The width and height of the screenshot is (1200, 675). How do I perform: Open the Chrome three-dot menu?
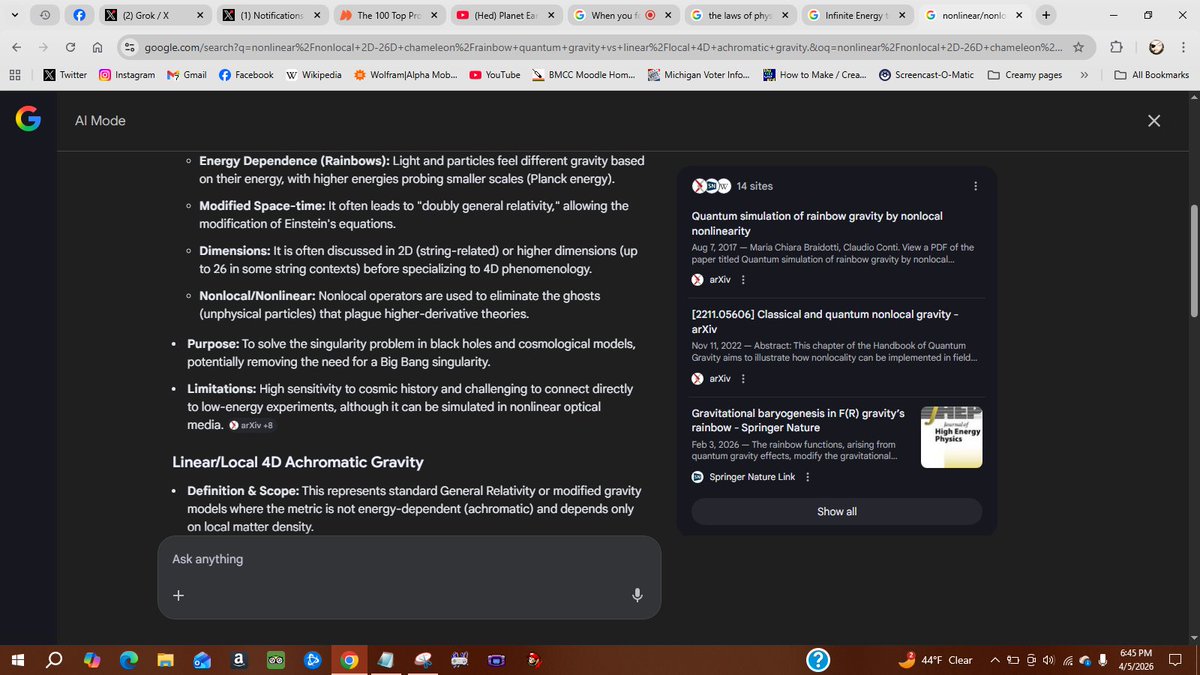coord(1183,47)
